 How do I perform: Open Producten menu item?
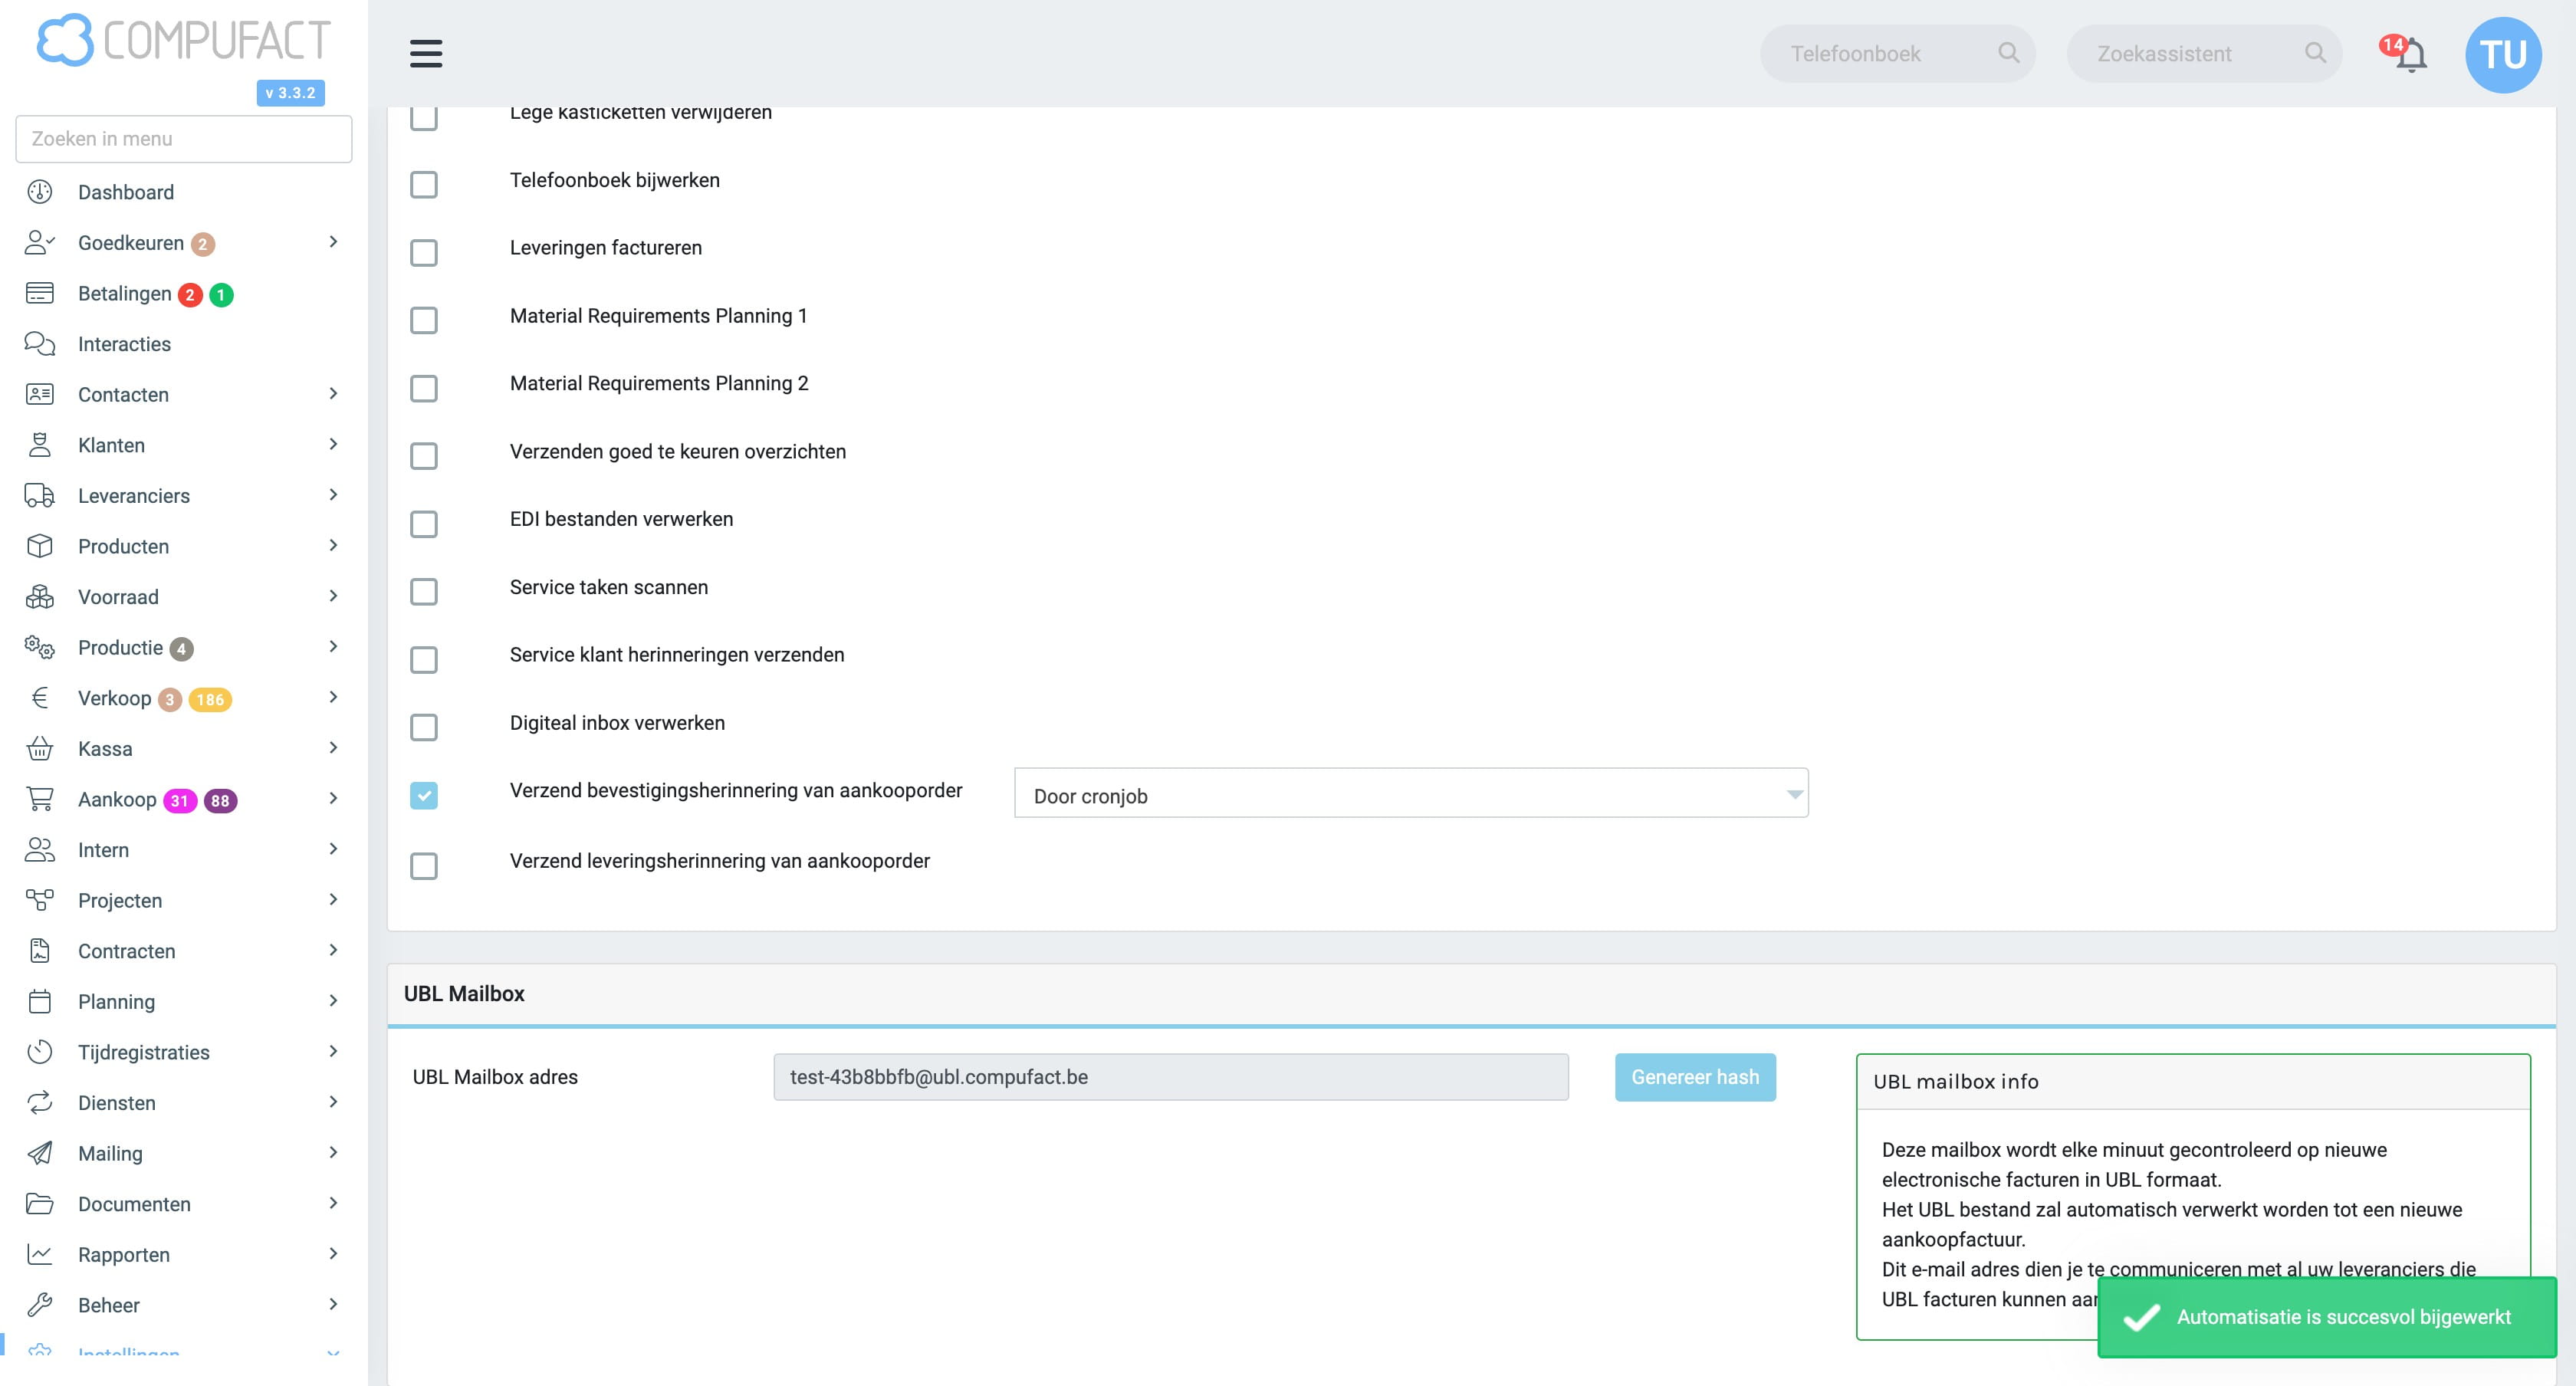click(184, 546)
